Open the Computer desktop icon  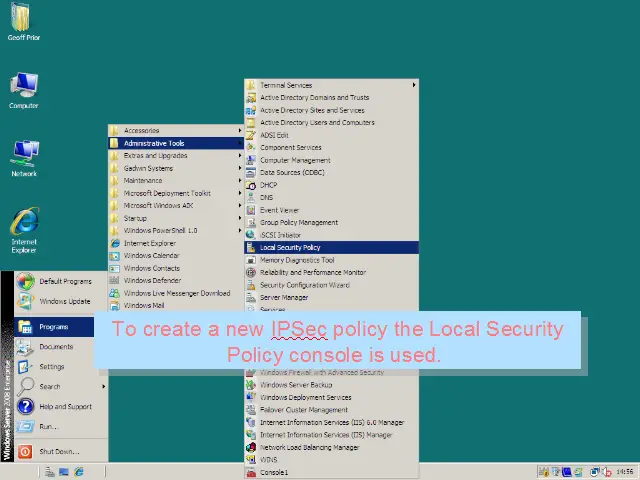(x=24, y=90)
